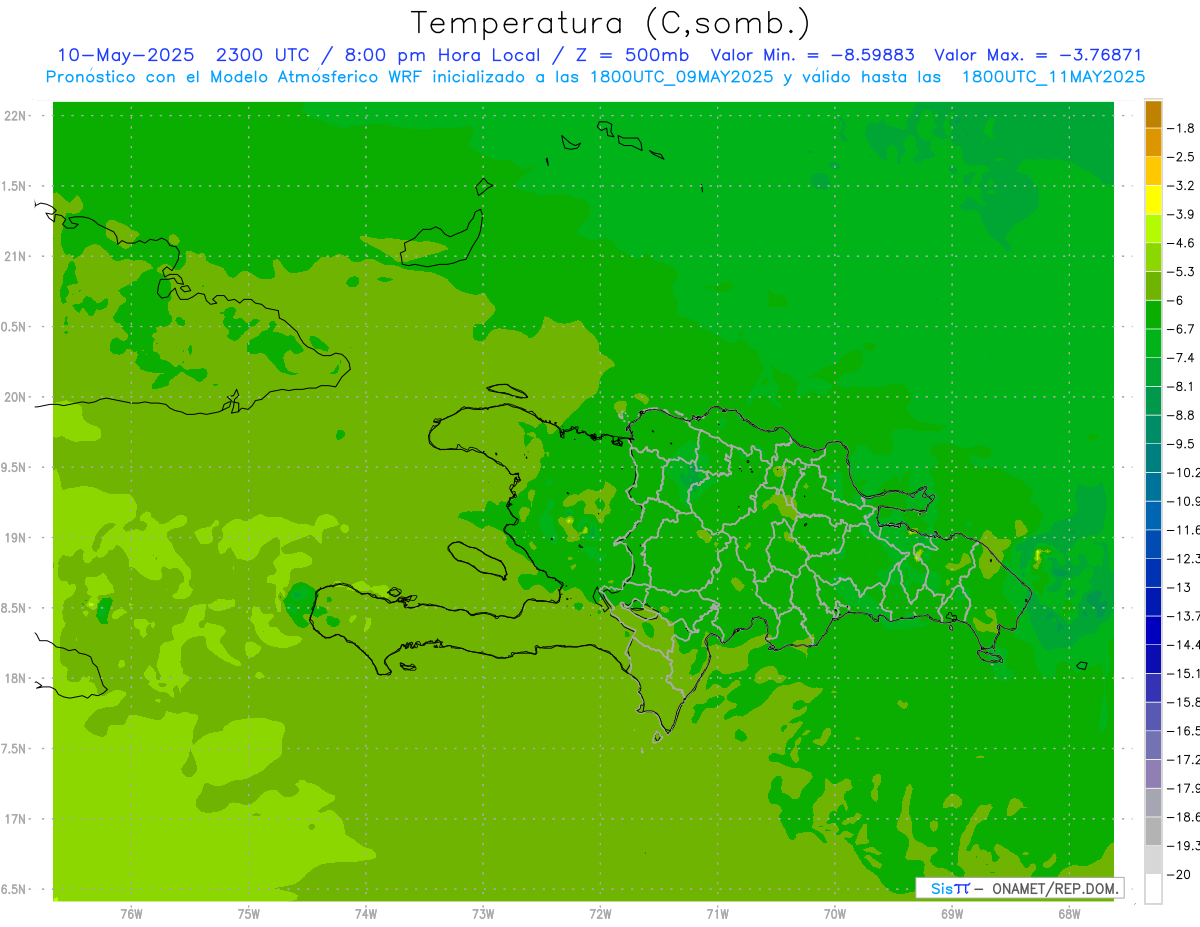Click the white swatch below -20
Screen dimensions: 1200x927
[x=1153, y=888]
